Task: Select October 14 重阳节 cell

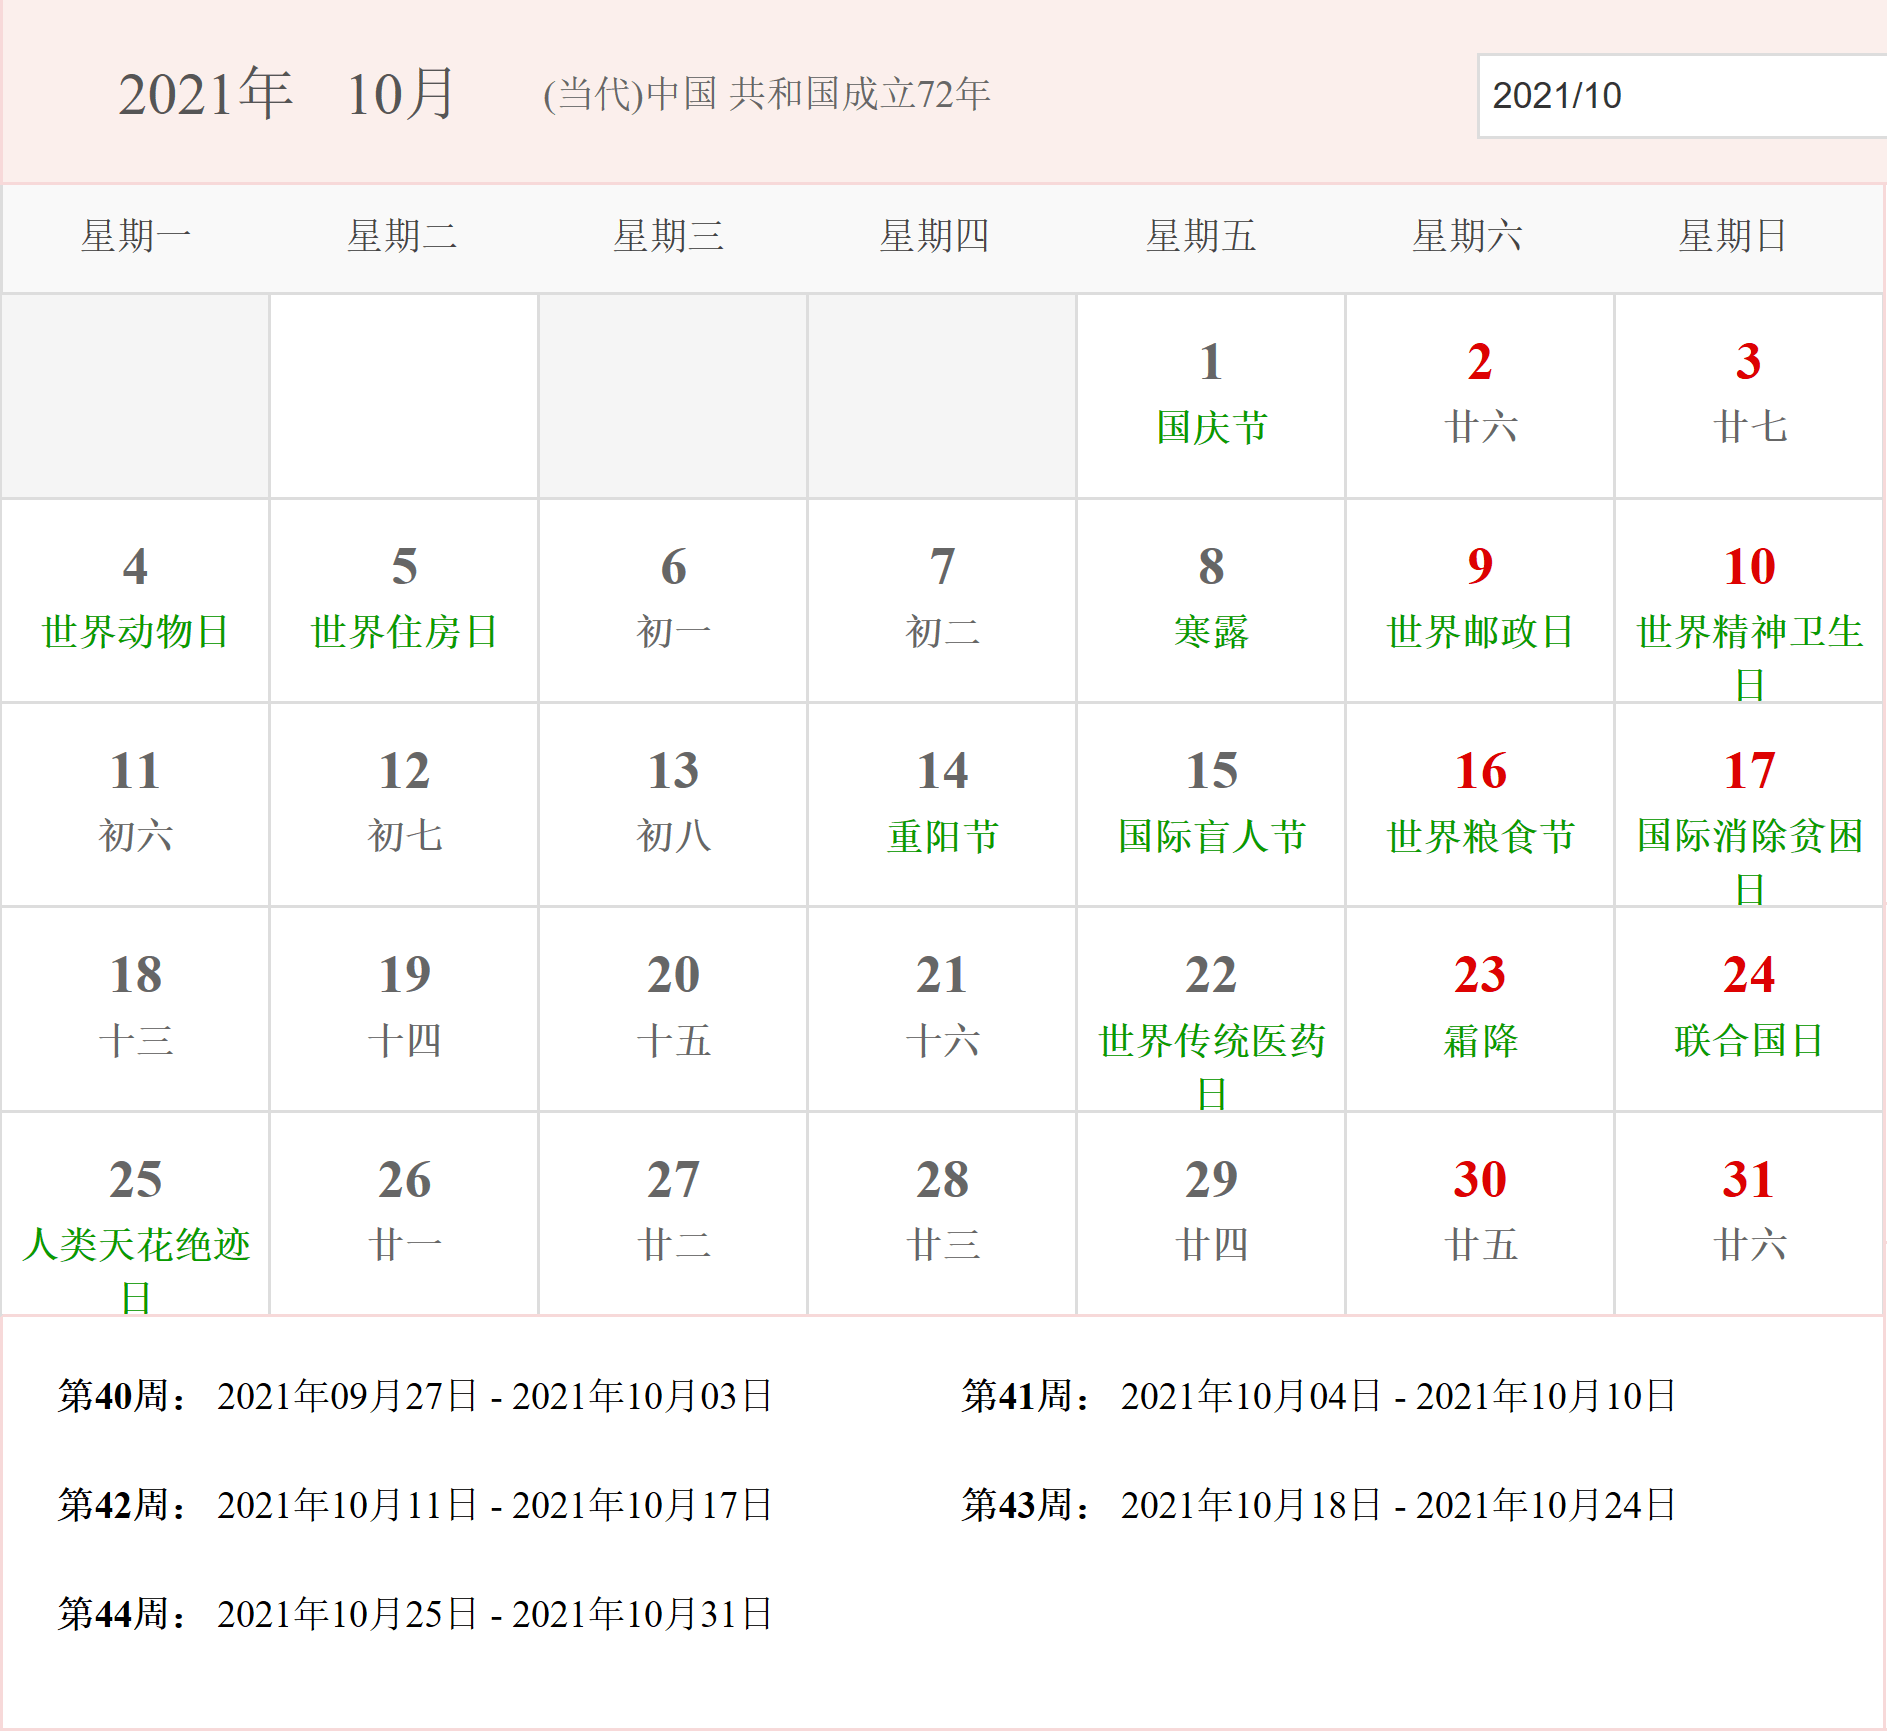Action: tap(942, 805)
